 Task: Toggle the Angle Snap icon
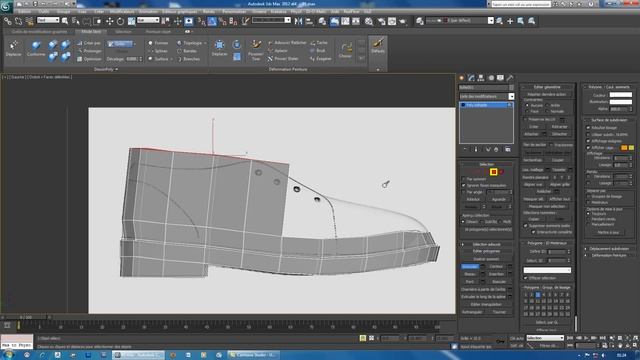coord(212,21)
